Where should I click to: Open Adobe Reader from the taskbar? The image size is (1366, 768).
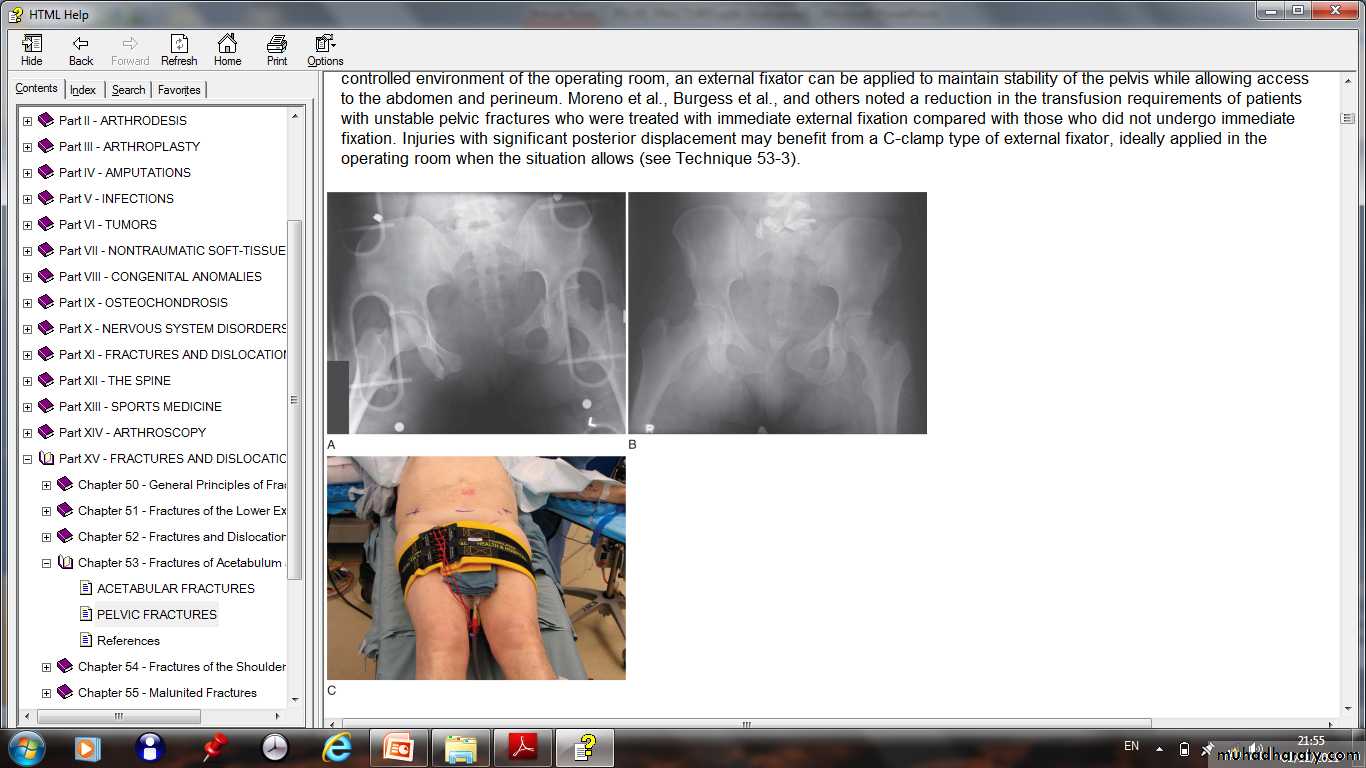pos(523,747)
